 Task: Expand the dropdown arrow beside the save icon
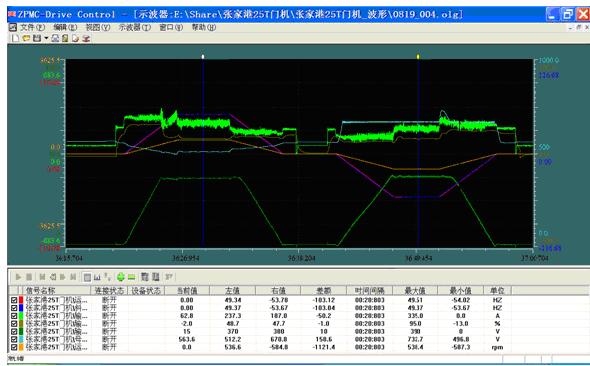tap(46, 38)
